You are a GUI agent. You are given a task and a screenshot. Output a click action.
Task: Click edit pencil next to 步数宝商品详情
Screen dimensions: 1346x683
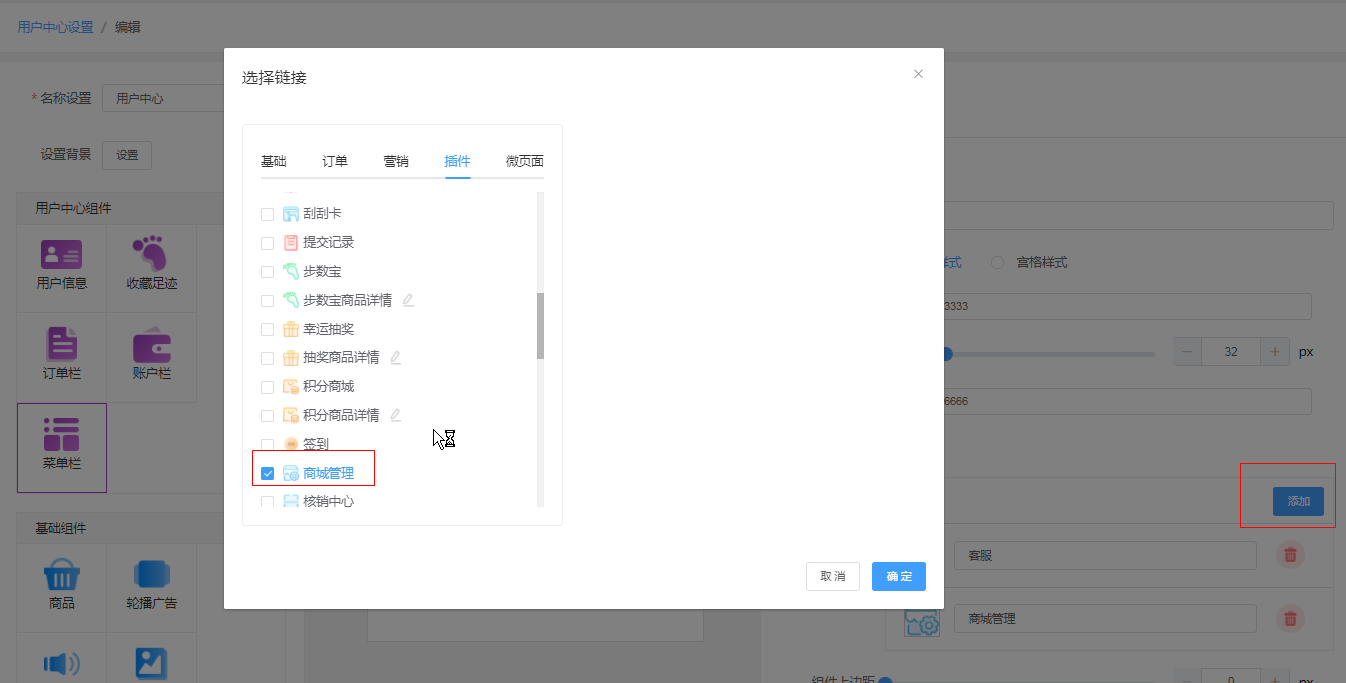(408, 300)
